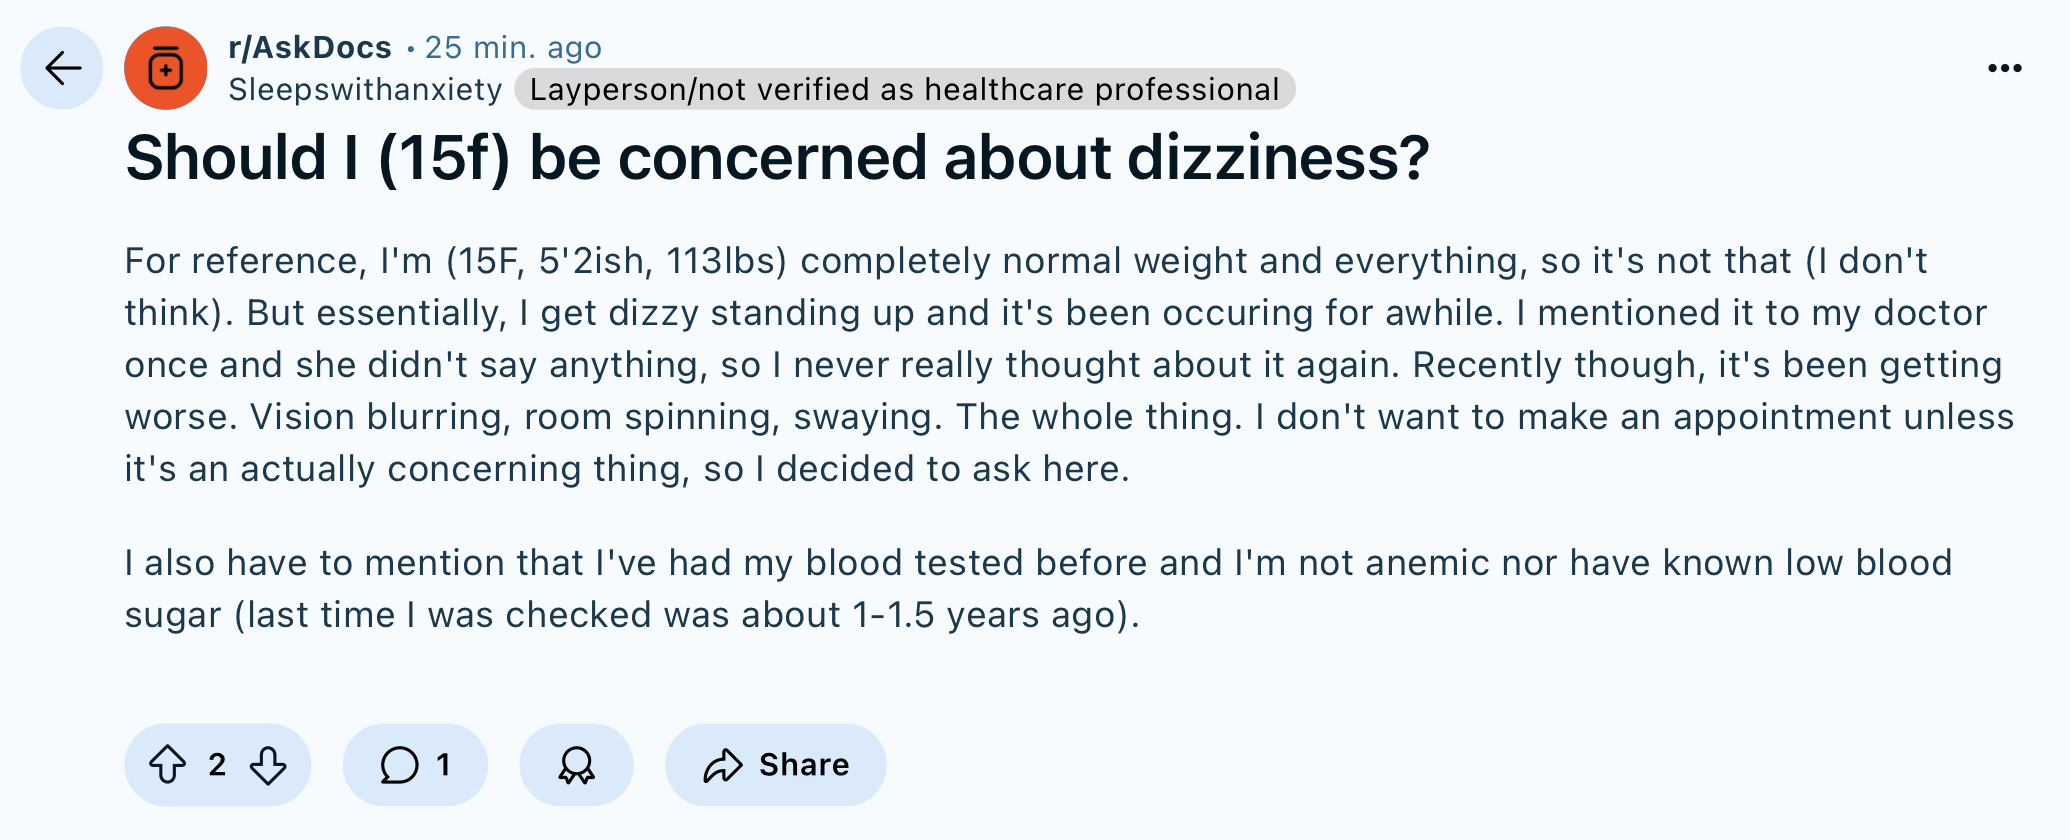Viewport: 2070px width, 840px height.
Task: Give an award using the ribbon icon
Action: (x=576, y=765)
